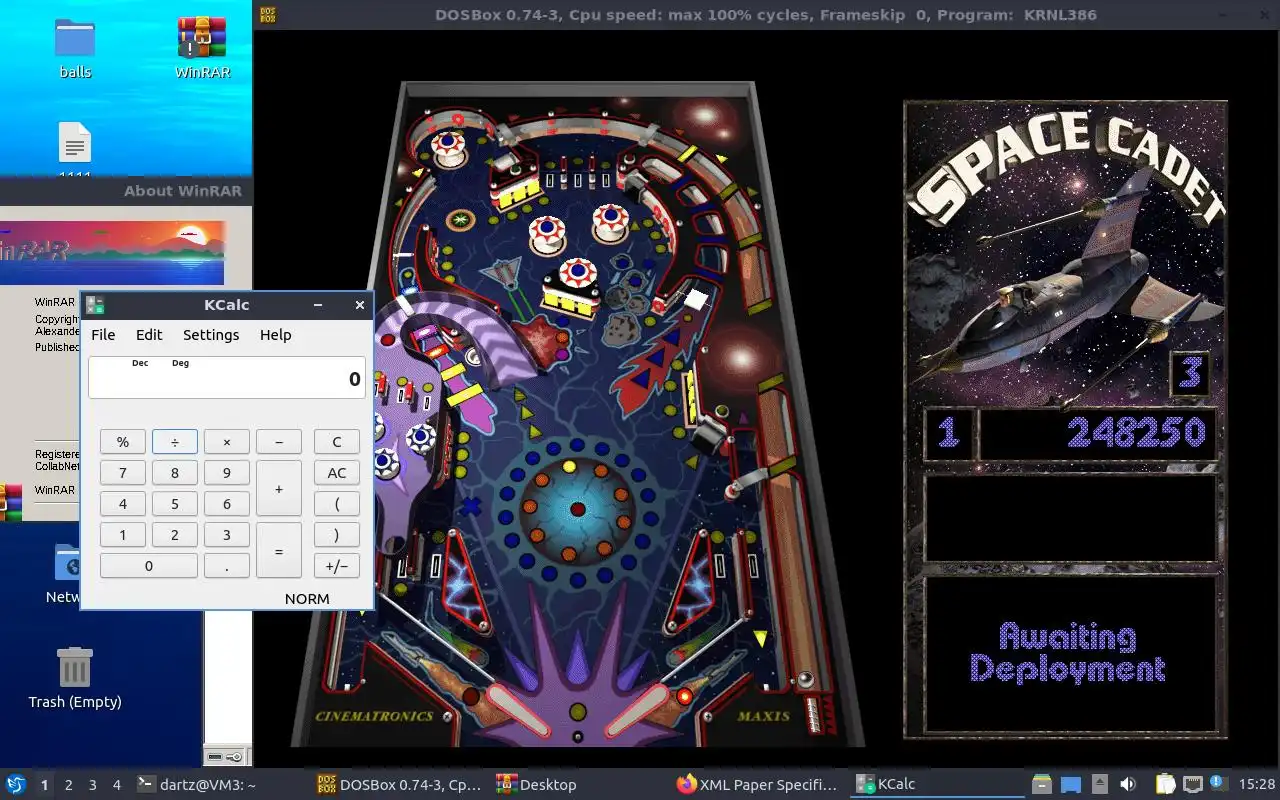Open KCalc Edit menu
The height and width of the screenshot is (800, 1280).
[x=149, y=335]
